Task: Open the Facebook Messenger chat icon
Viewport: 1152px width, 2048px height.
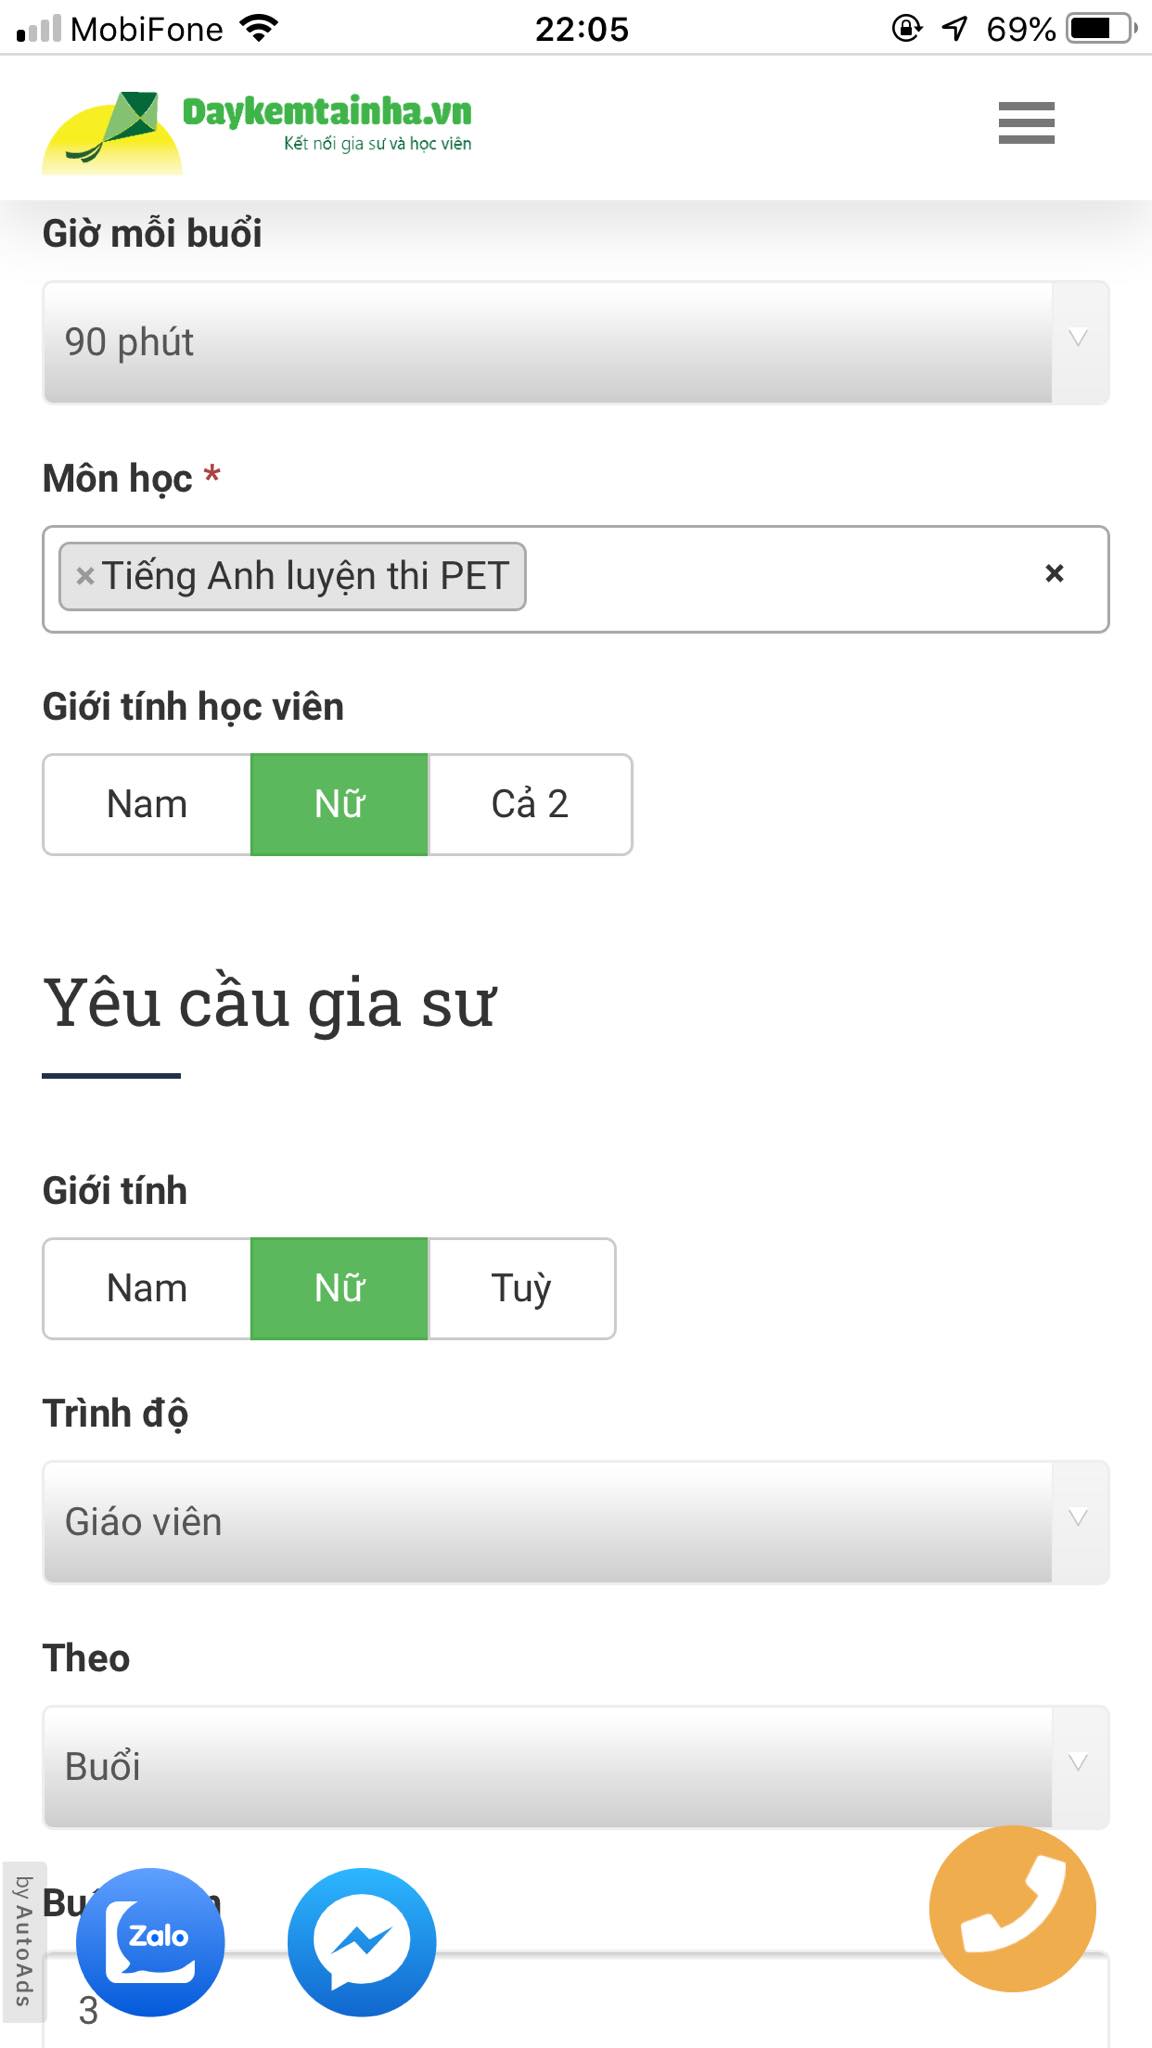Action: (x=362, y=1940)
